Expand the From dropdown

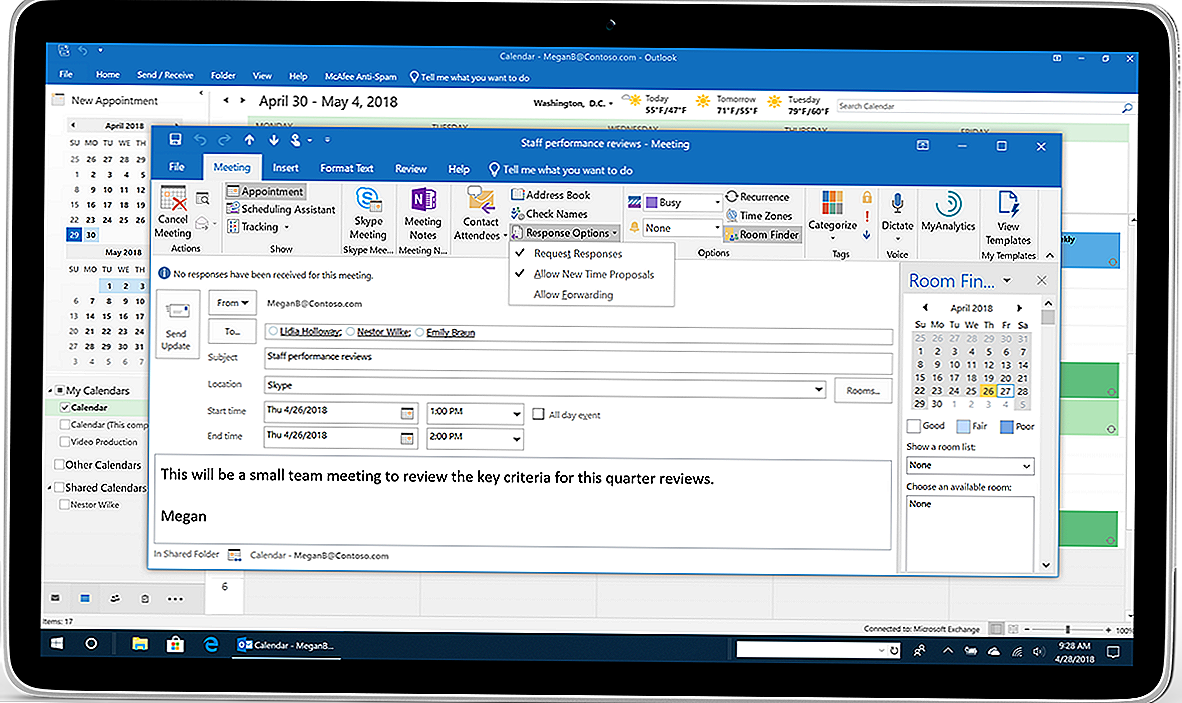232,303
